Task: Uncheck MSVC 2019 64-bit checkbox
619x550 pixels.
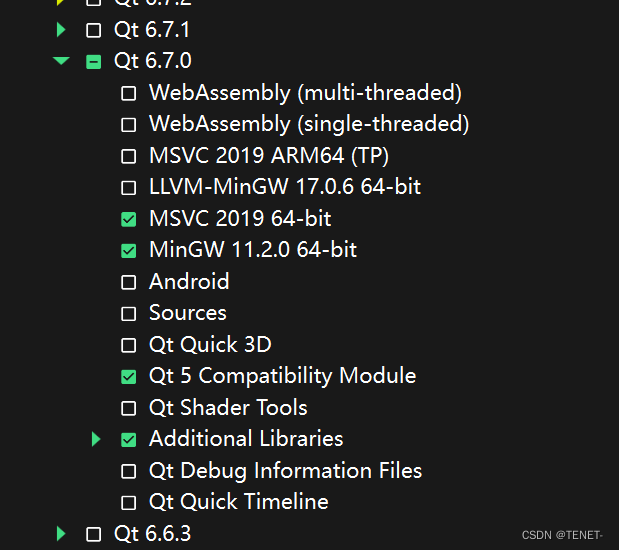Action: (x=128, y=219)
